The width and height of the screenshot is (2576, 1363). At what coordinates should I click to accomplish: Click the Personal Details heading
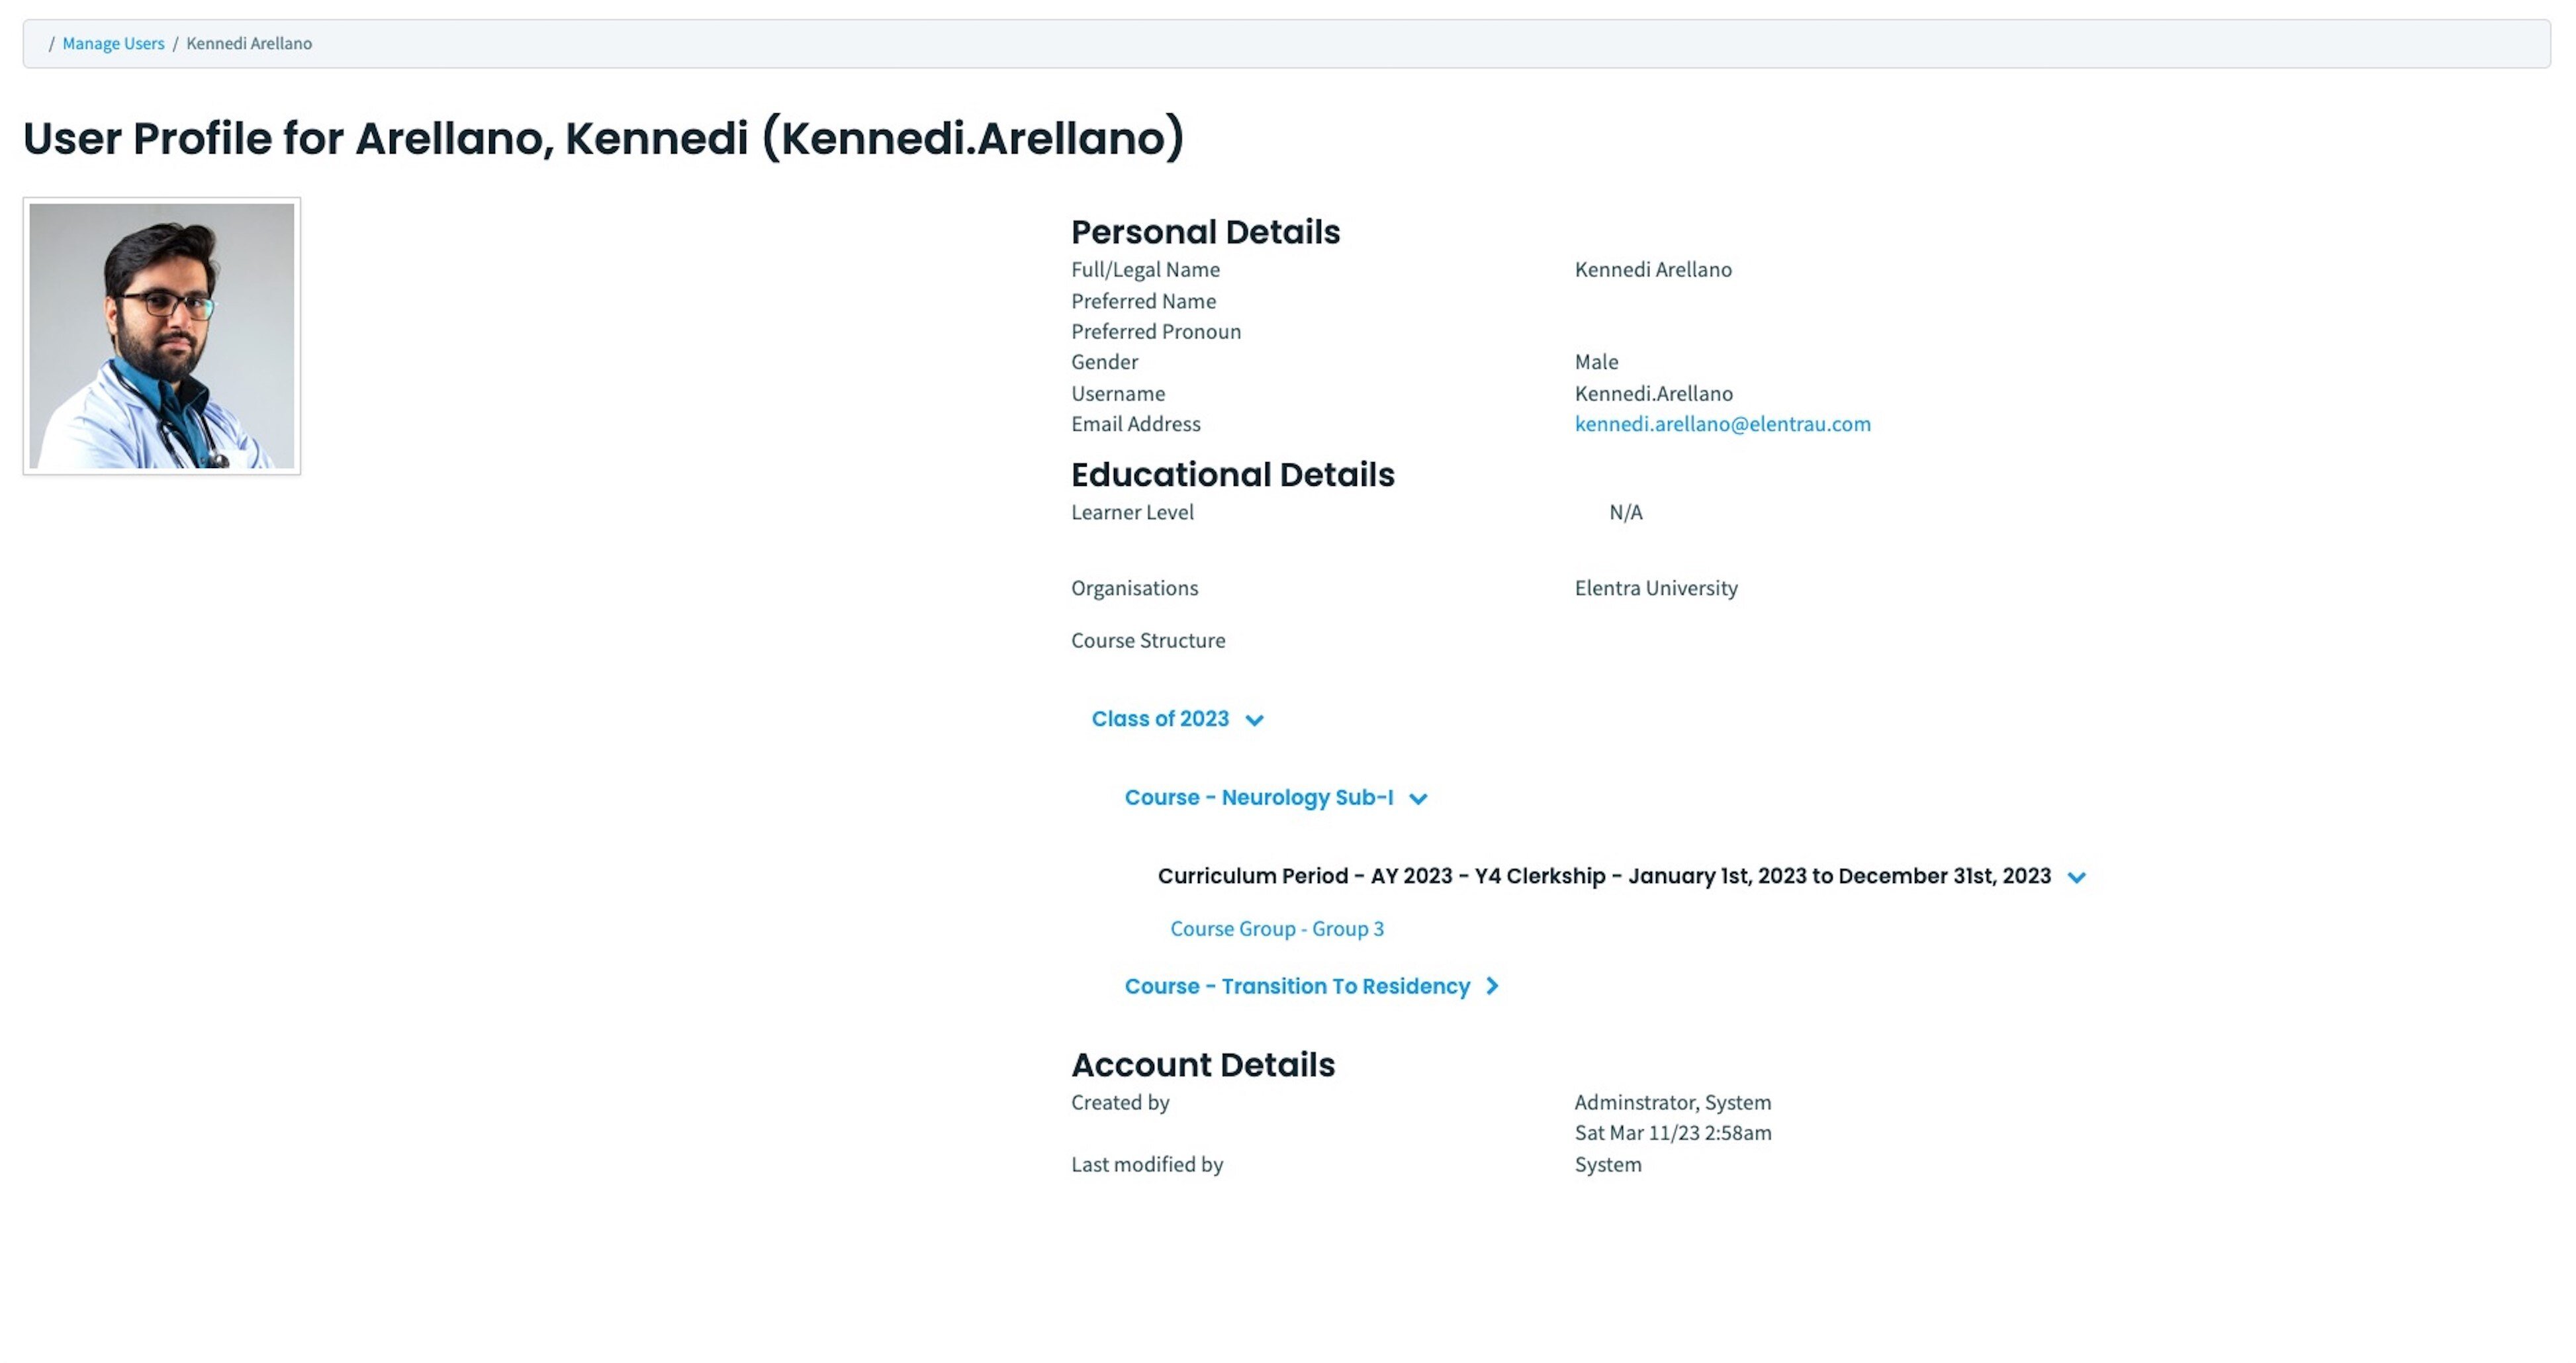pyautogui.click(x=1205, y=232)
